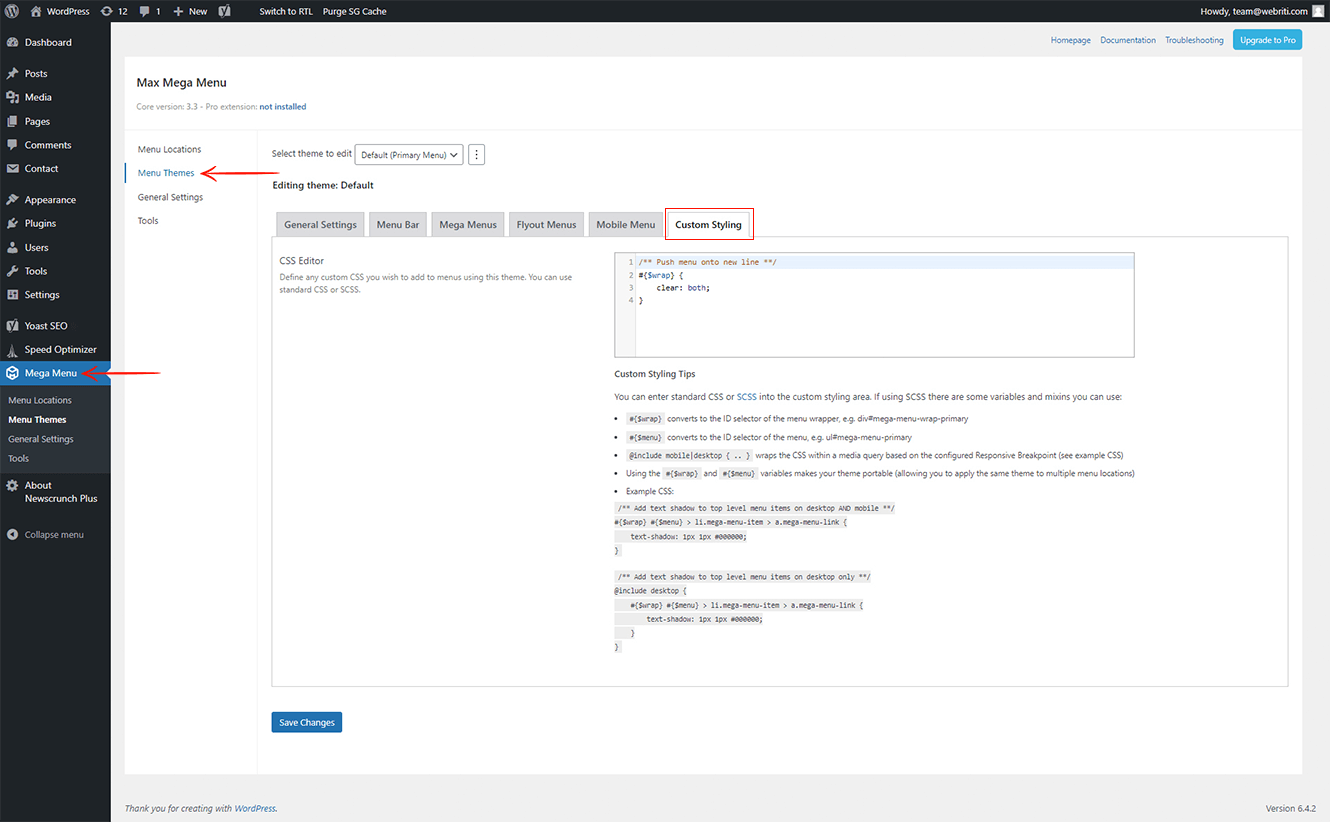Click the Max Mega Menu page title

click(x=182, y=82)
